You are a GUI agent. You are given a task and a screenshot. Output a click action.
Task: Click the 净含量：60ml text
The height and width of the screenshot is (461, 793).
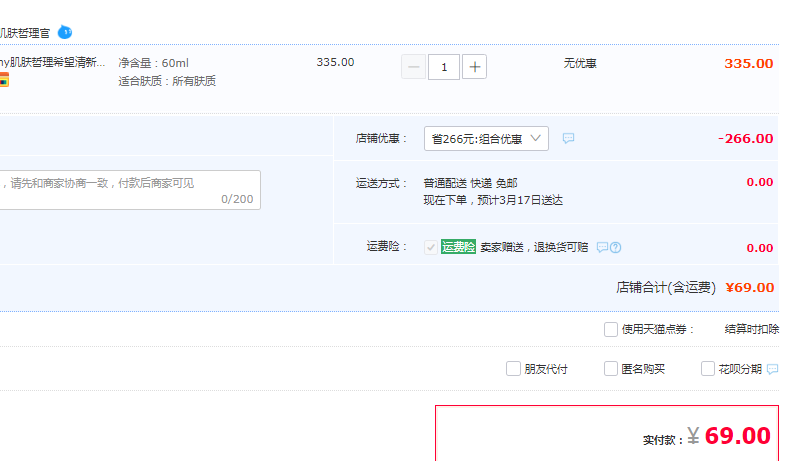pyautogui.click(x=154, y=63)
